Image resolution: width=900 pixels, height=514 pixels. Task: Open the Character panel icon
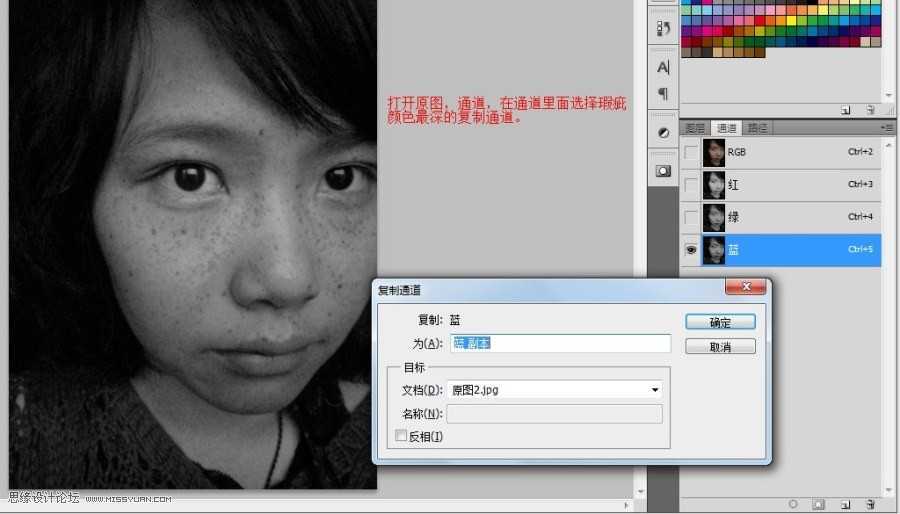point(664,68)
